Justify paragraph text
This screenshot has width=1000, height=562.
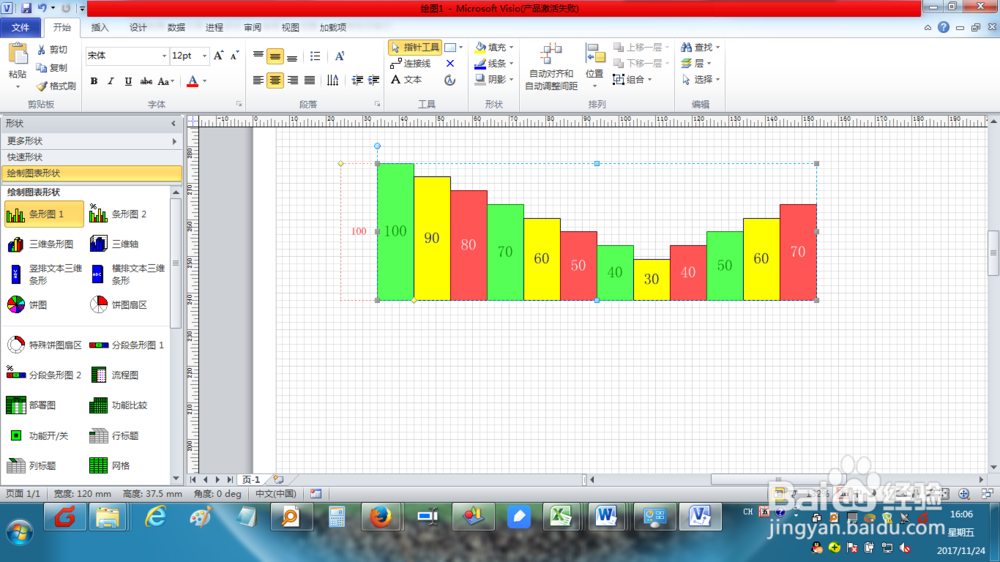(309, 80)
